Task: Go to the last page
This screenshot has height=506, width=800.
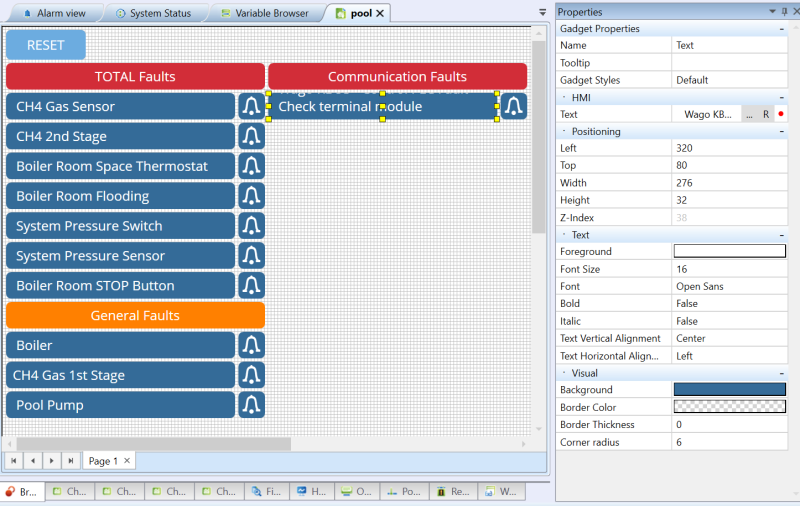Action: click(70, 461)
